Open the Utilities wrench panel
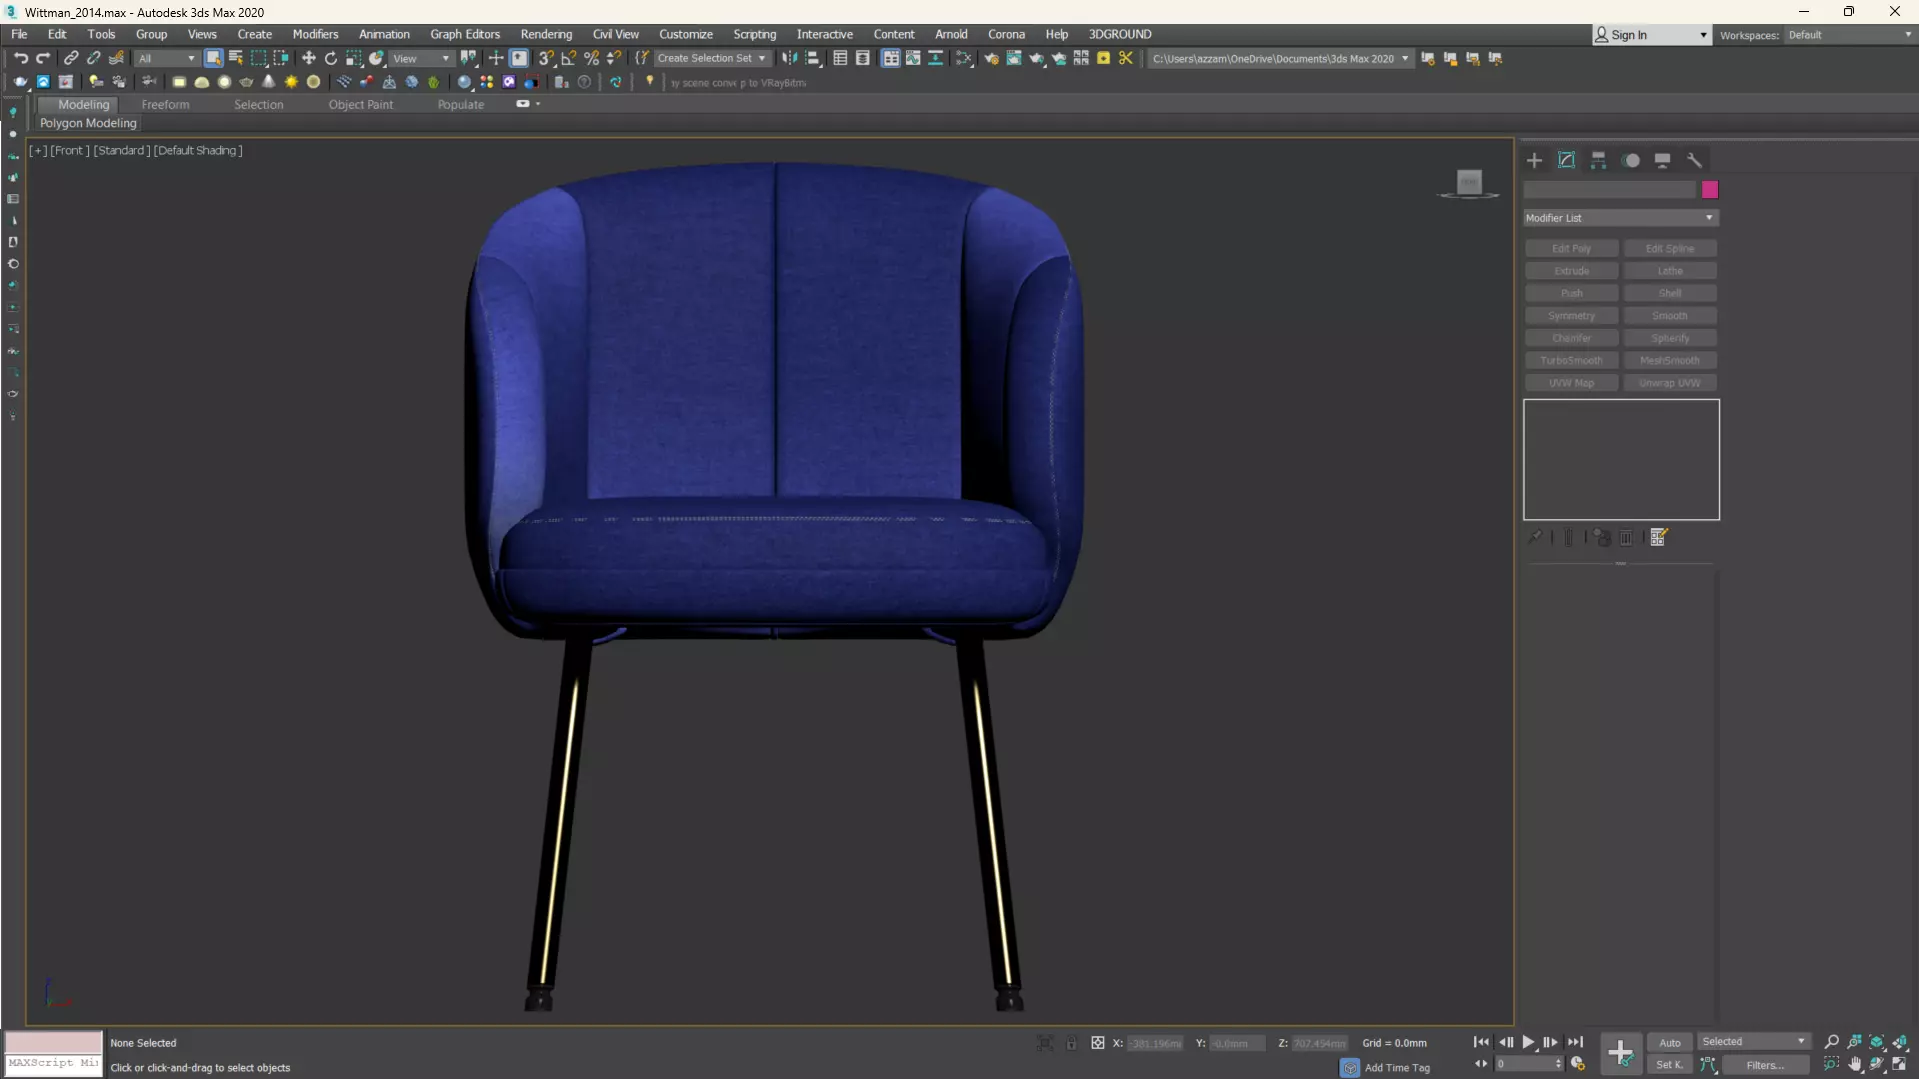Viewport: 1919px width, 1079px height. [1694, 160]
